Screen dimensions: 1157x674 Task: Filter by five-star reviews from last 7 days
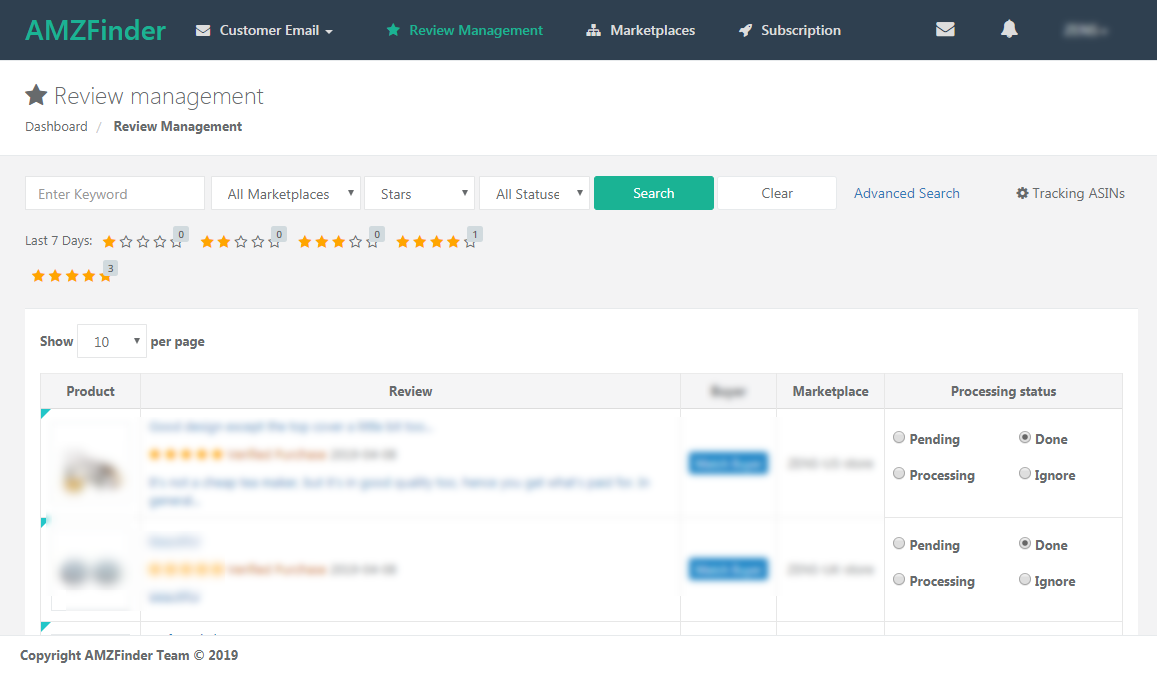point(71,276)
